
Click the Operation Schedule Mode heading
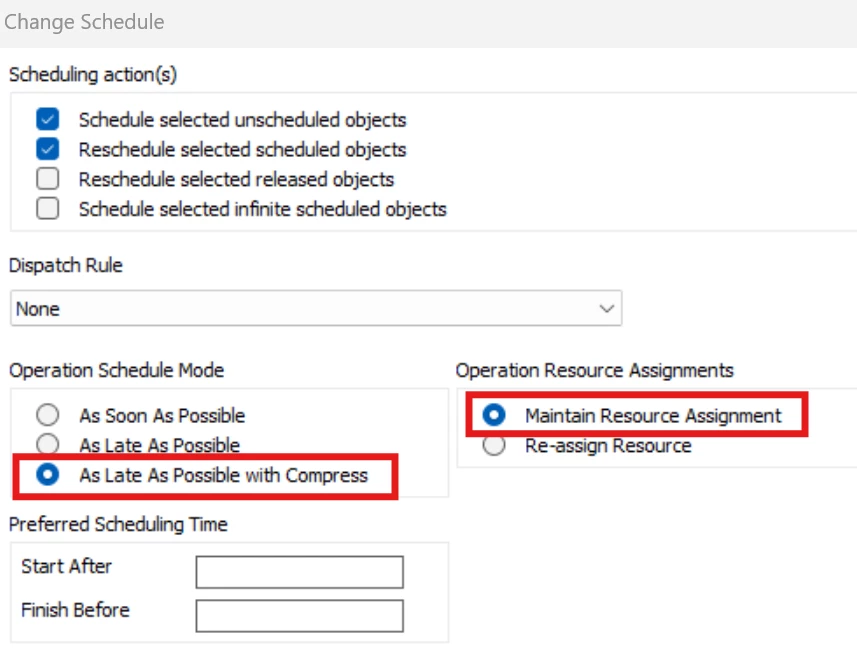point(116,370)
